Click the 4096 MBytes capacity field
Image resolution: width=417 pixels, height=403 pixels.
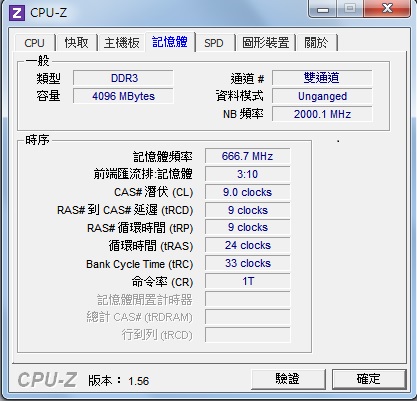tap(123, 96)
